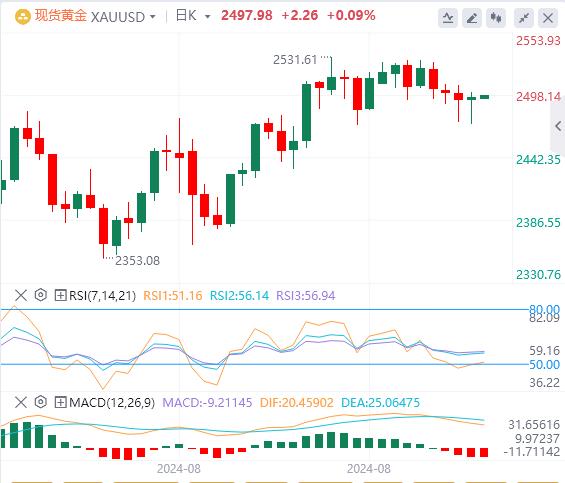Click the gold coin symbol icon
This screenshot has width=565, height=483.
[x=22, y=17]
